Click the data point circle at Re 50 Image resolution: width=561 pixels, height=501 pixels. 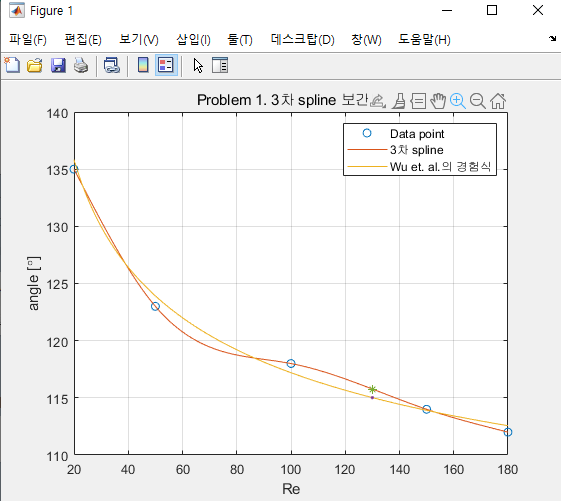[x=155, y=306]
